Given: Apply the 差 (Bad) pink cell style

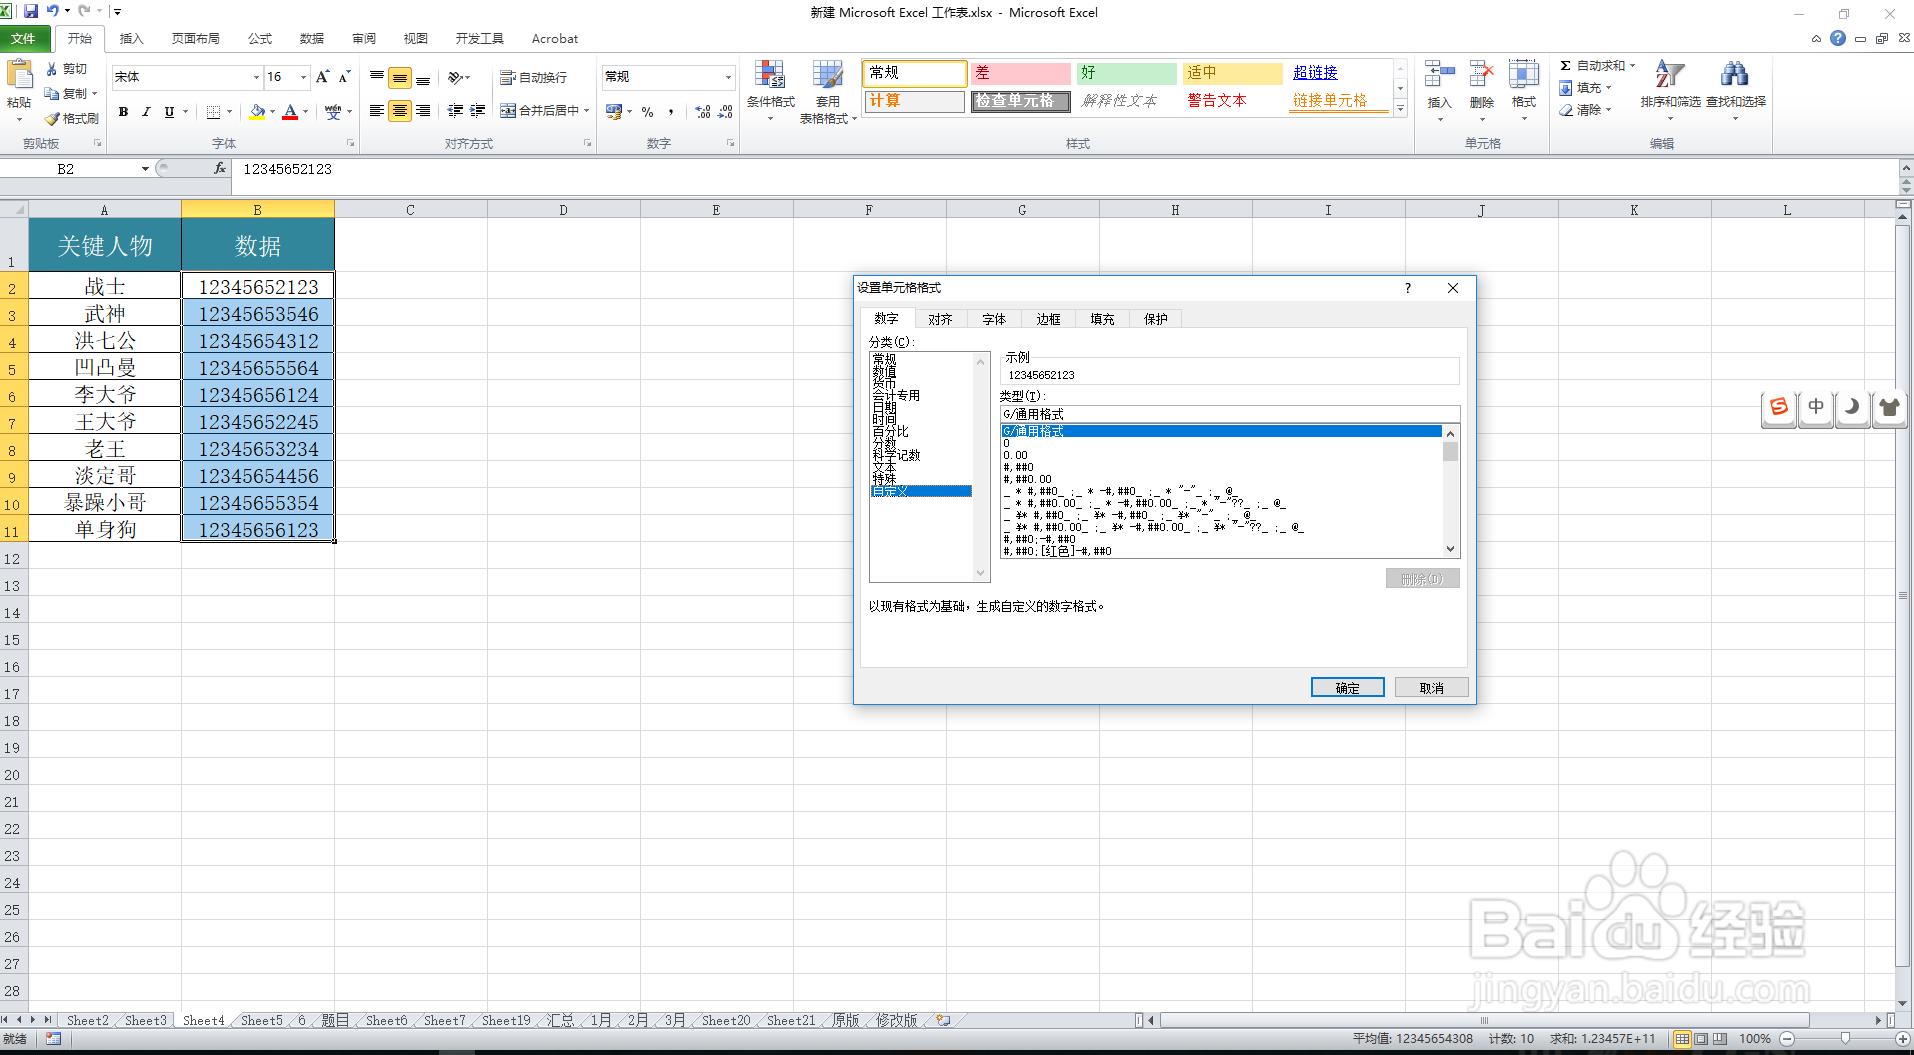Looking at the screenshot, I should [1020, 73].
